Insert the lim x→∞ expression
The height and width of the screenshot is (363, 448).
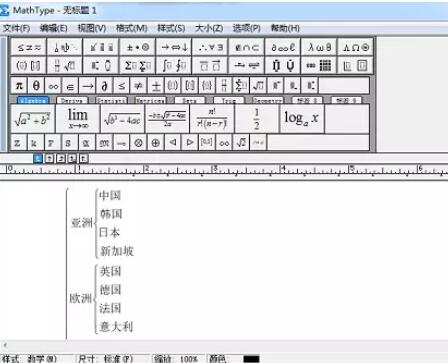78,119
